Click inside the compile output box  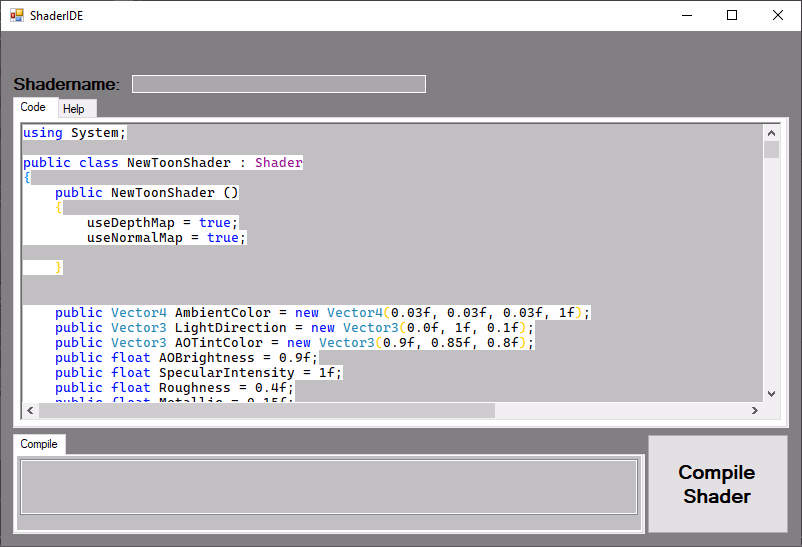(x=329, y=487)
